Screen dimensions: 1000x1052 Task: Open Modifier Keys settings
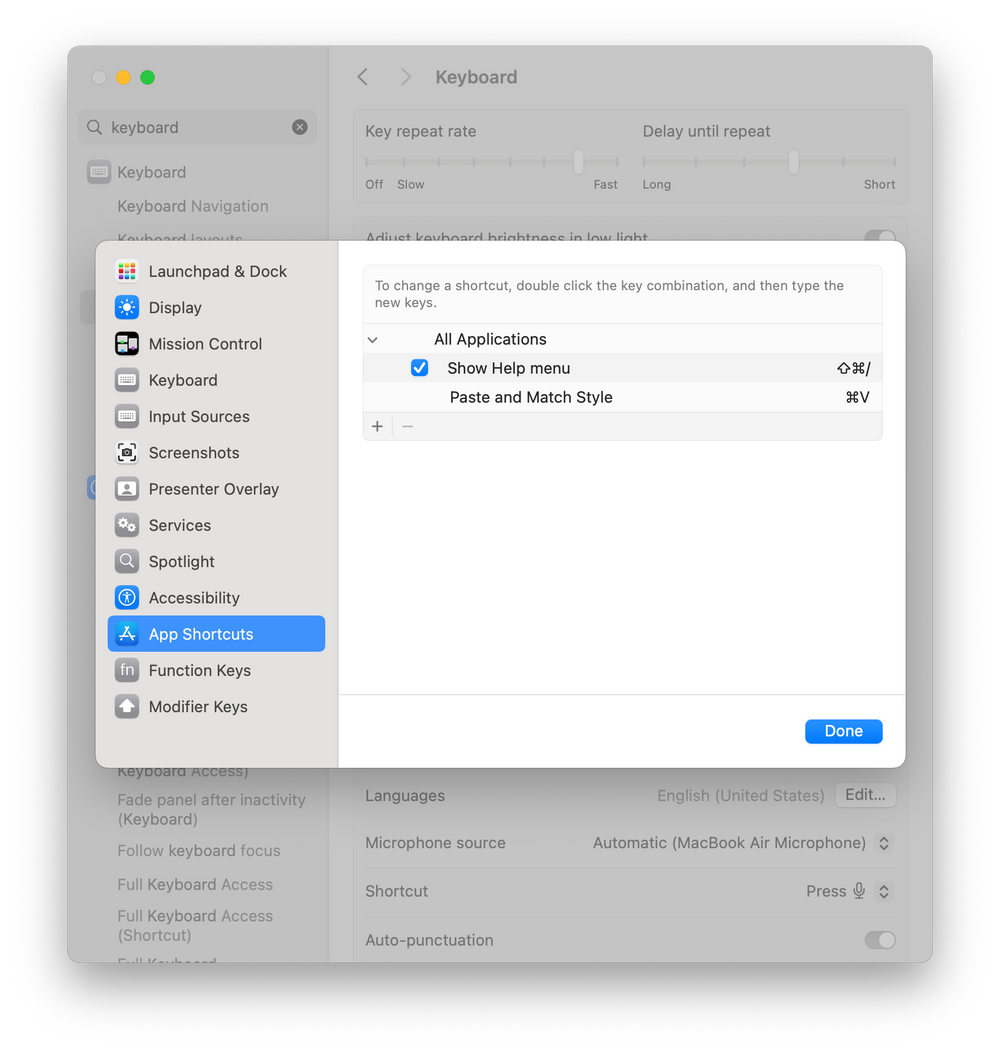pos(216,706)
